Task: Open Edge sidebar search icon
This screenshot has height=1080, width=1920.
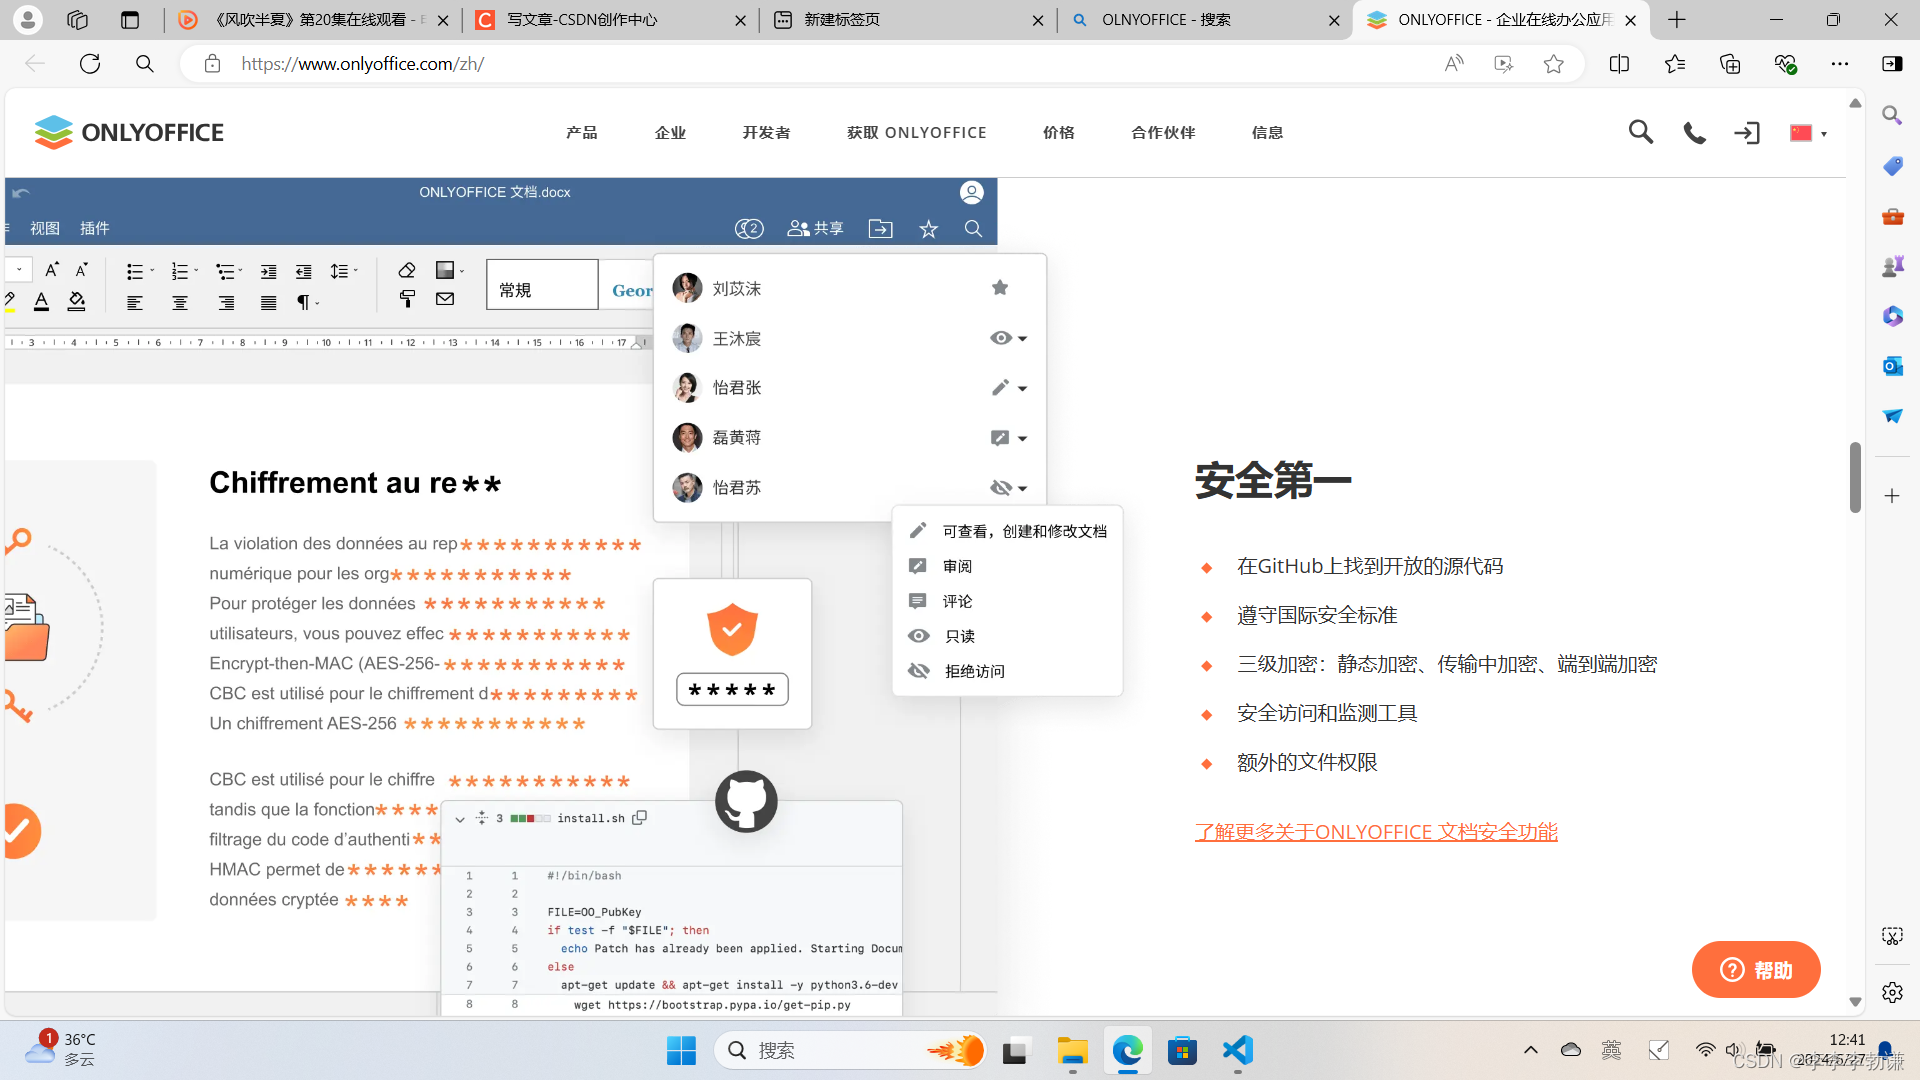Action: point(1892,116)
